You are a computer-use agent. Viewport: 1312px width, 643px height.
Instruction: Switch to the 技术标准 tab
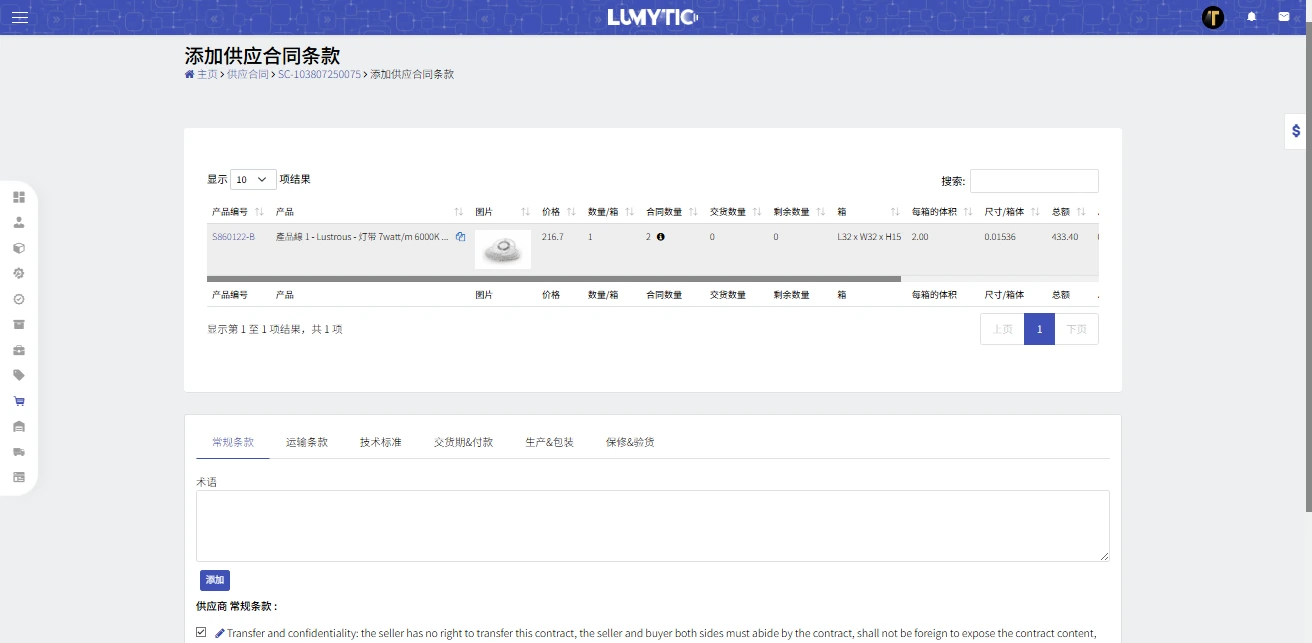(380, 442)
